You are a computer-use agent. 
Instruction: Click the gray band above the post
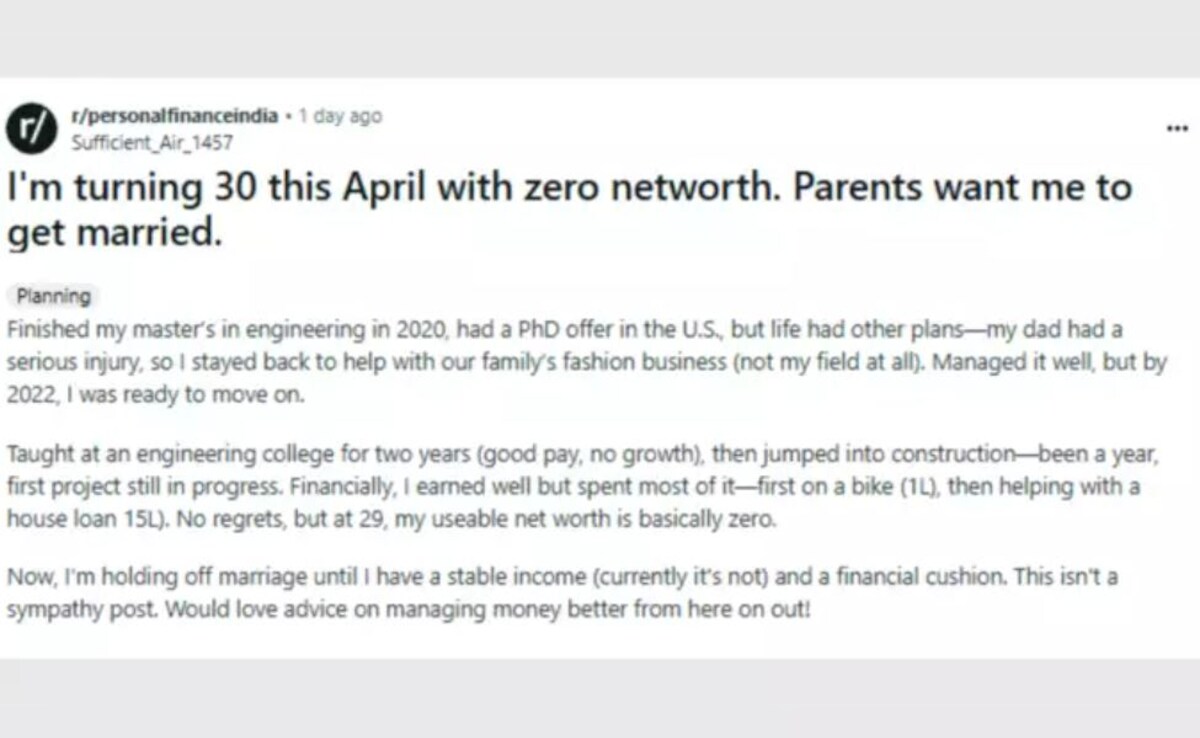tap(600, 40)
